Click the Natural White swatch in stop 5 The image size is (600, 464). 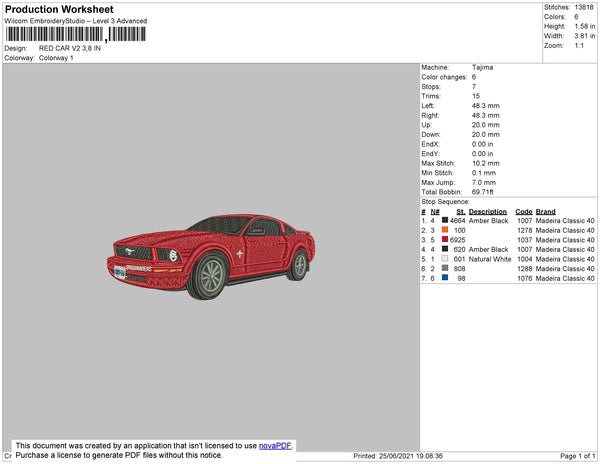coord(445,259)
